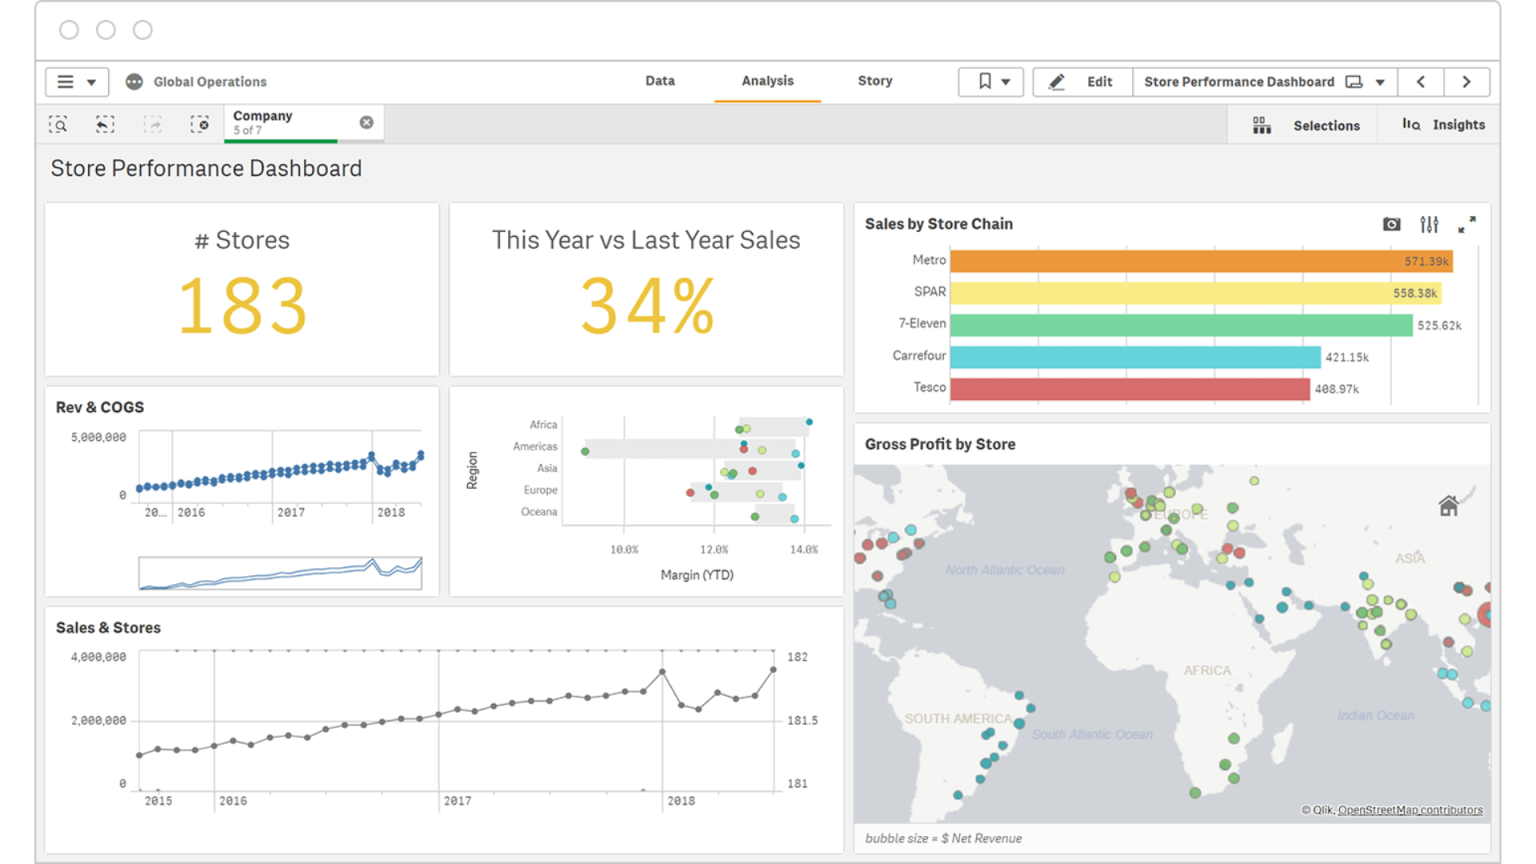Open Smart Search with the magnifier icon
This screenshot has width=1536, height=864.
[x=59, y=124]
